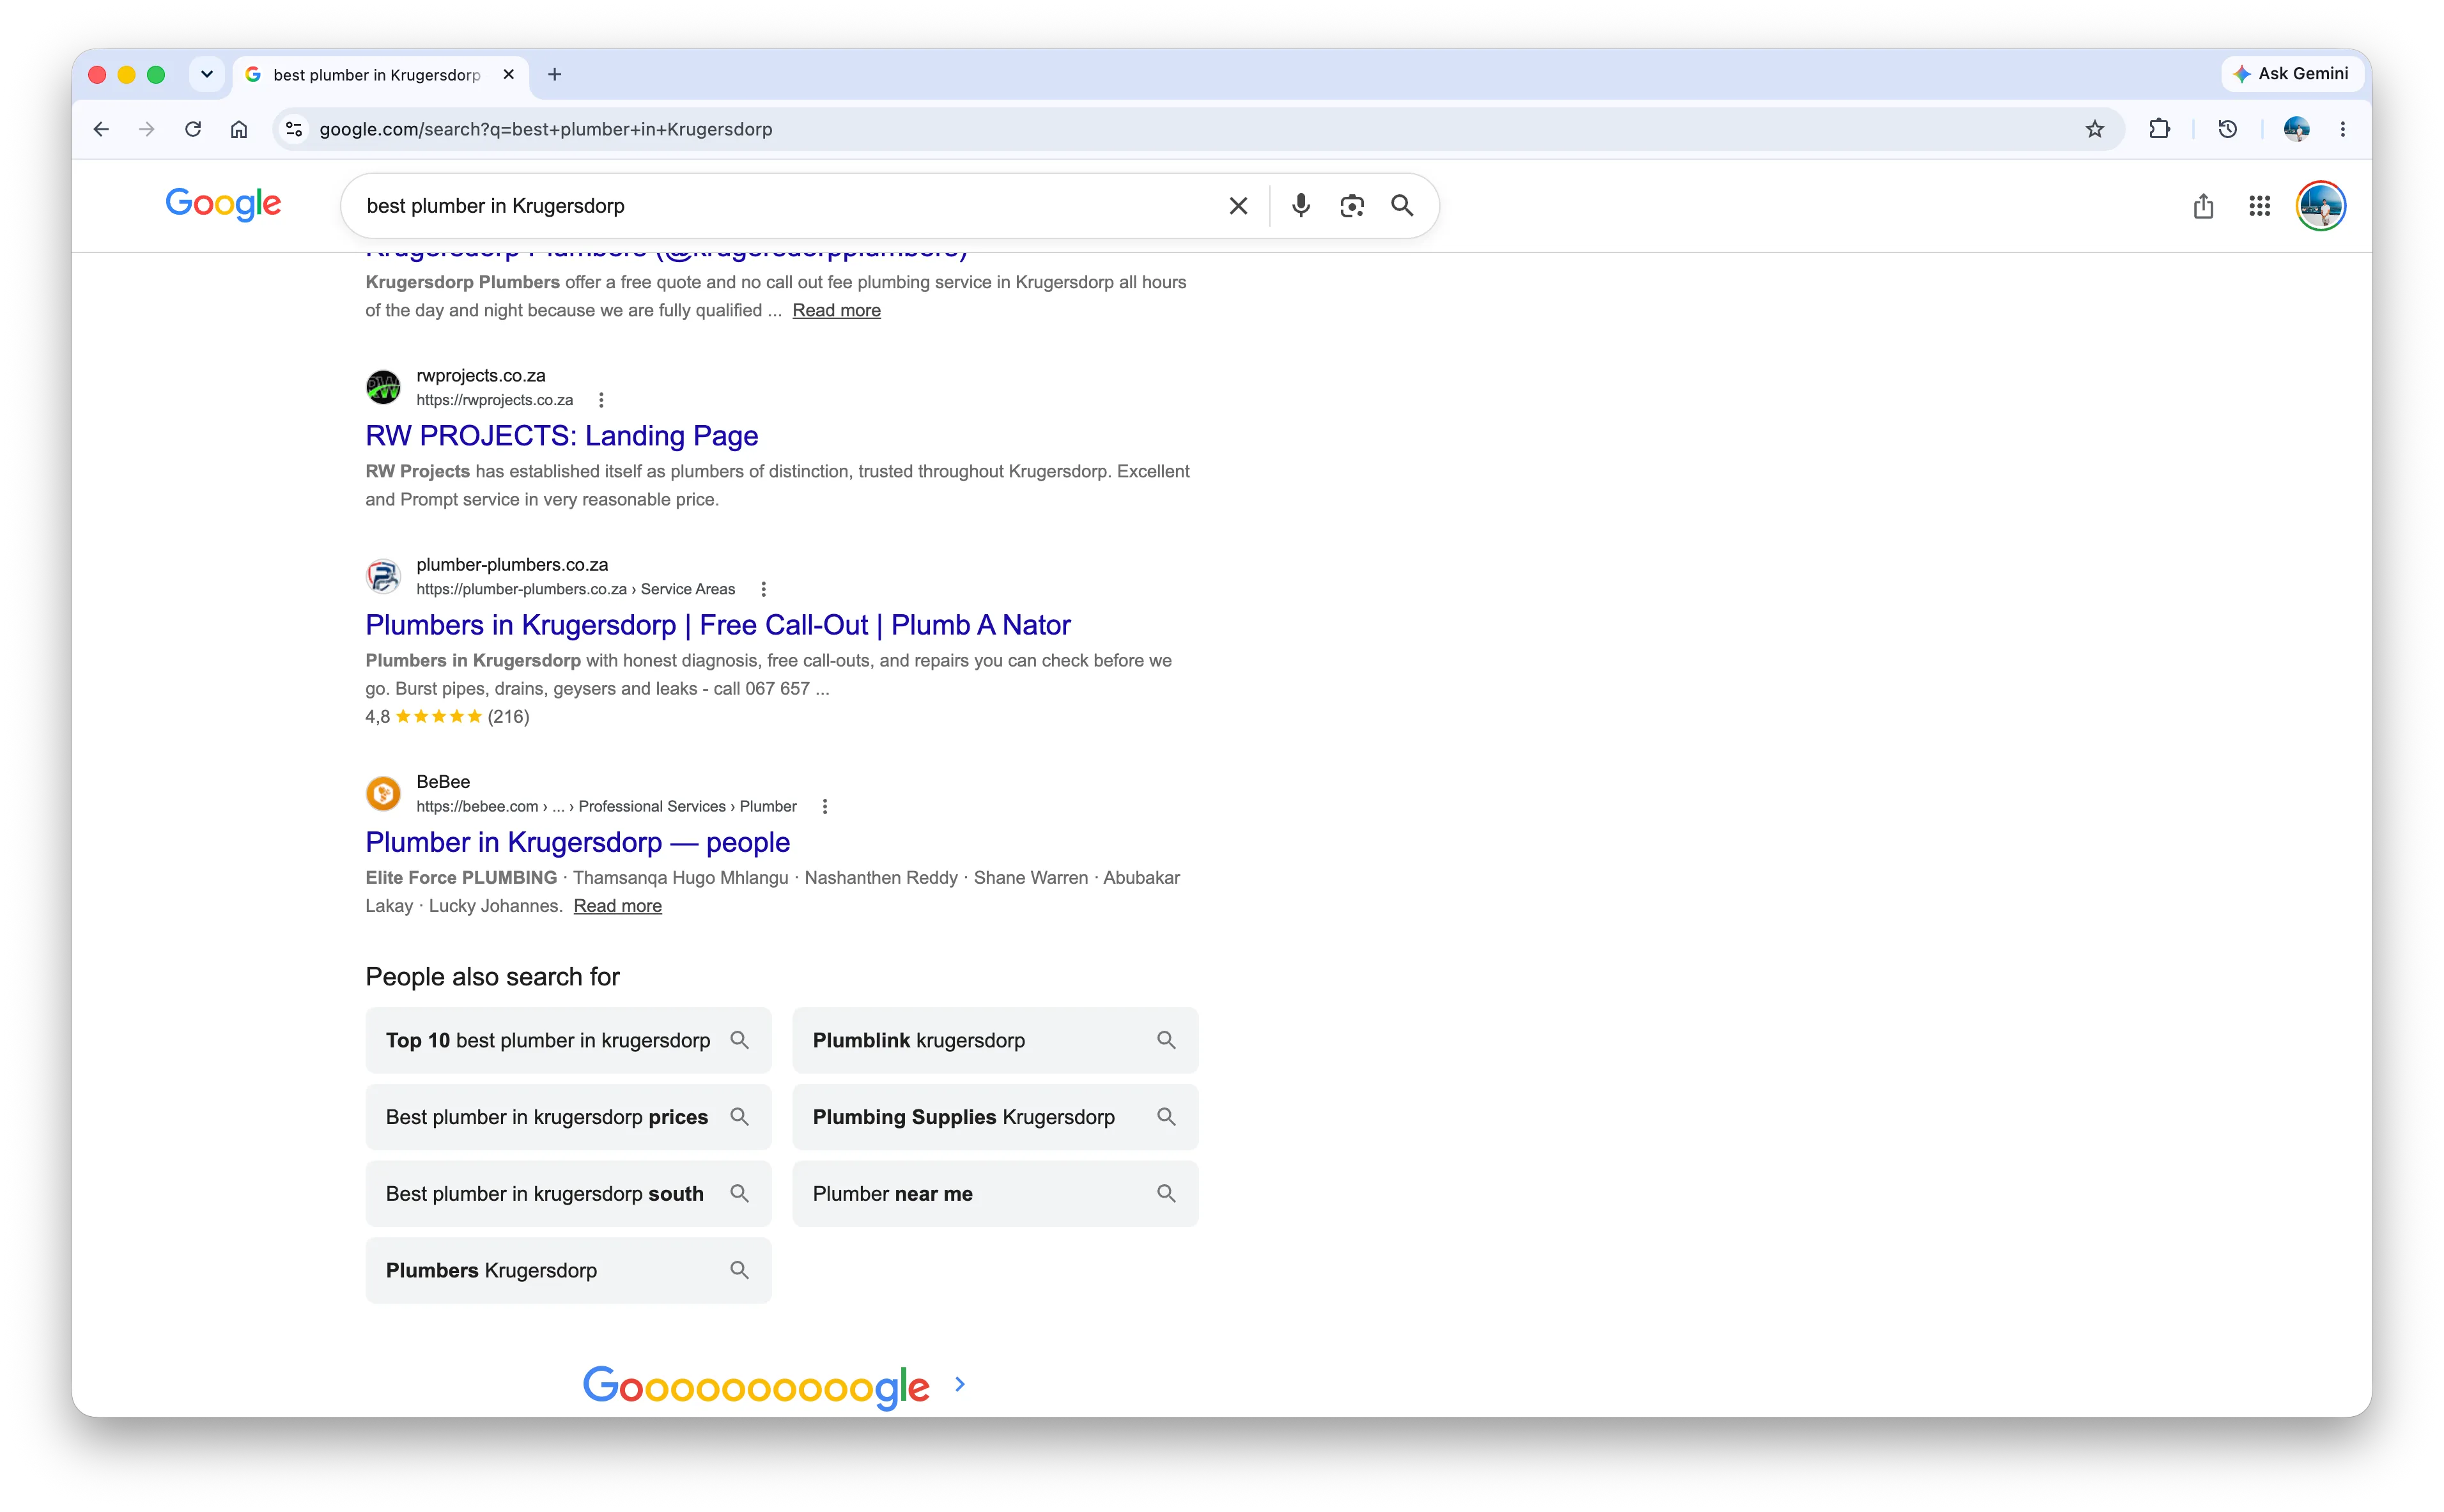Search 'Top 10 best plumber in krugersdorp'

[568, 1040]
